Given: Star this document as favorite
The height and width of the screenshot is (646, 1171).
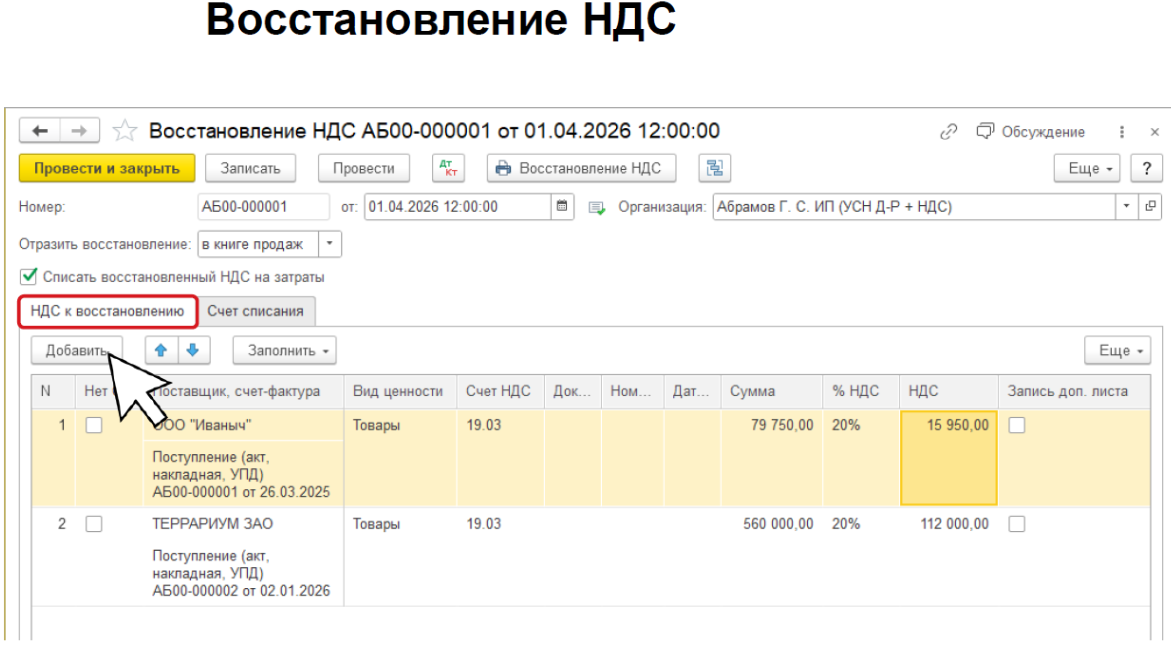Looking at the screenshot, I should tap(124, 132).
